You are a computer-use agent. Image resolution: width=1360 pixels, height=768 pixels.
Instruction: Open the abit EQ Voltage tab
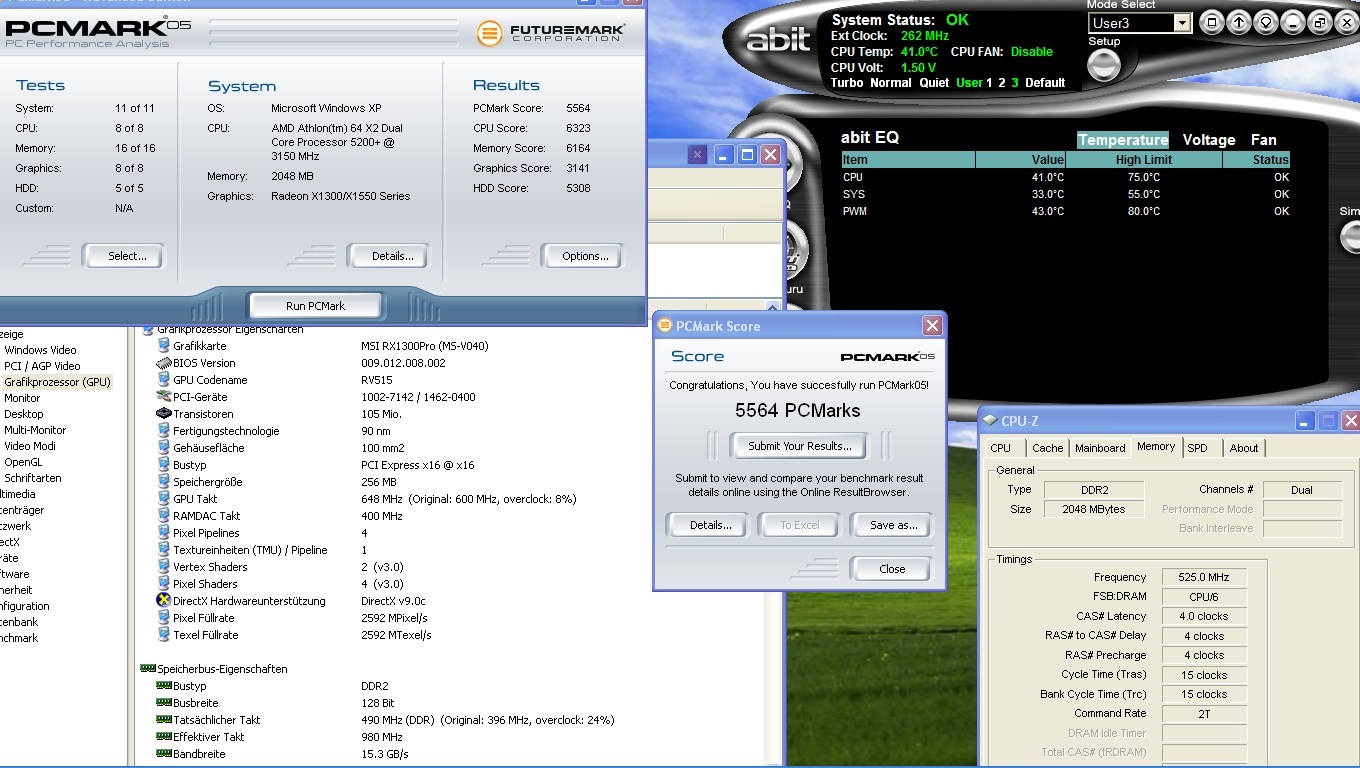(x=1209, y=140)
